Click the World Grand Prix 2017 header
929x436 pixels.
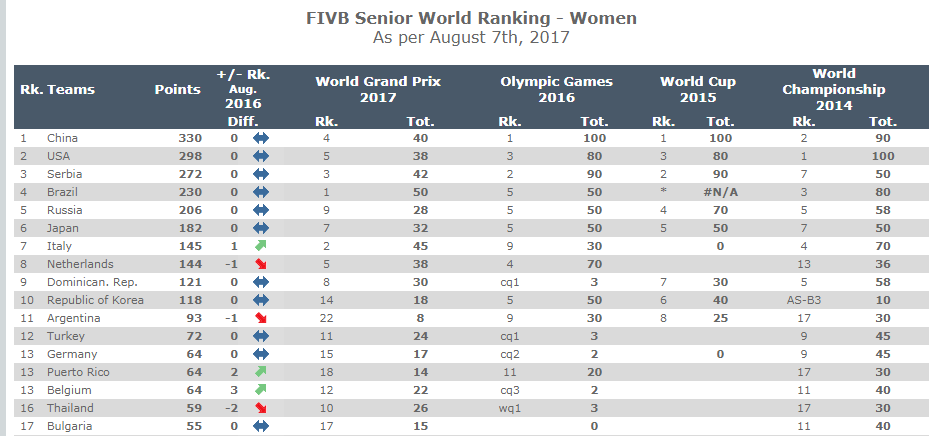point(378,90)
